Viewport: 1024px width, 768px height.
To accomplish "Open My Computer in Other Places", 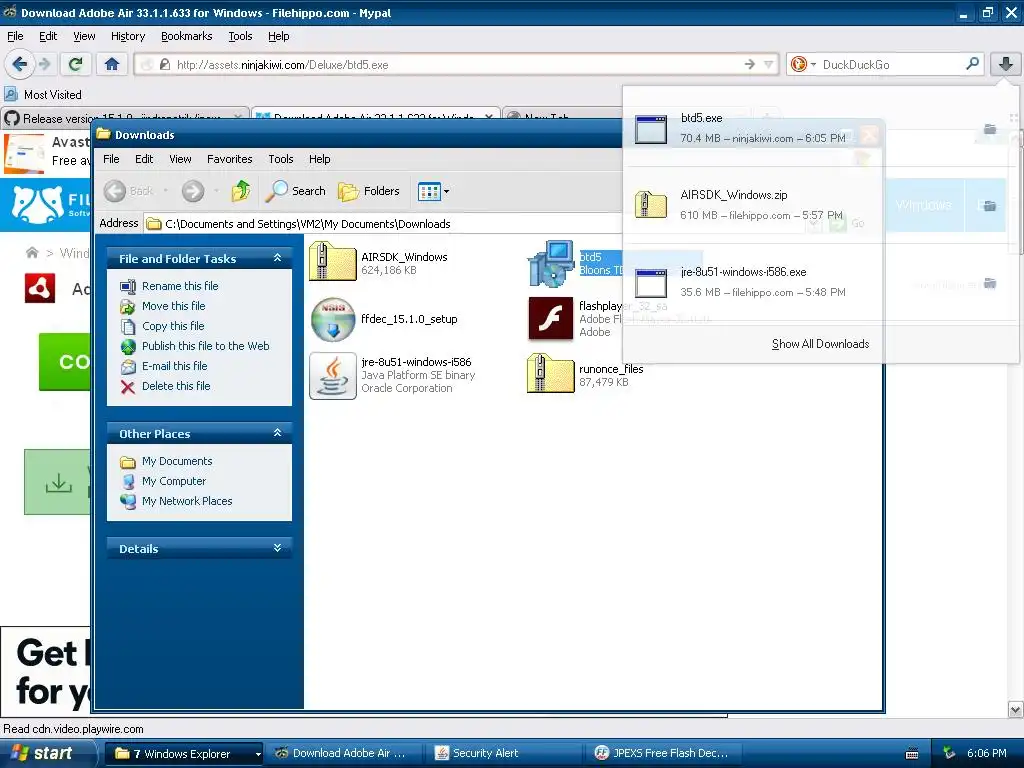I will click(174, 481).
